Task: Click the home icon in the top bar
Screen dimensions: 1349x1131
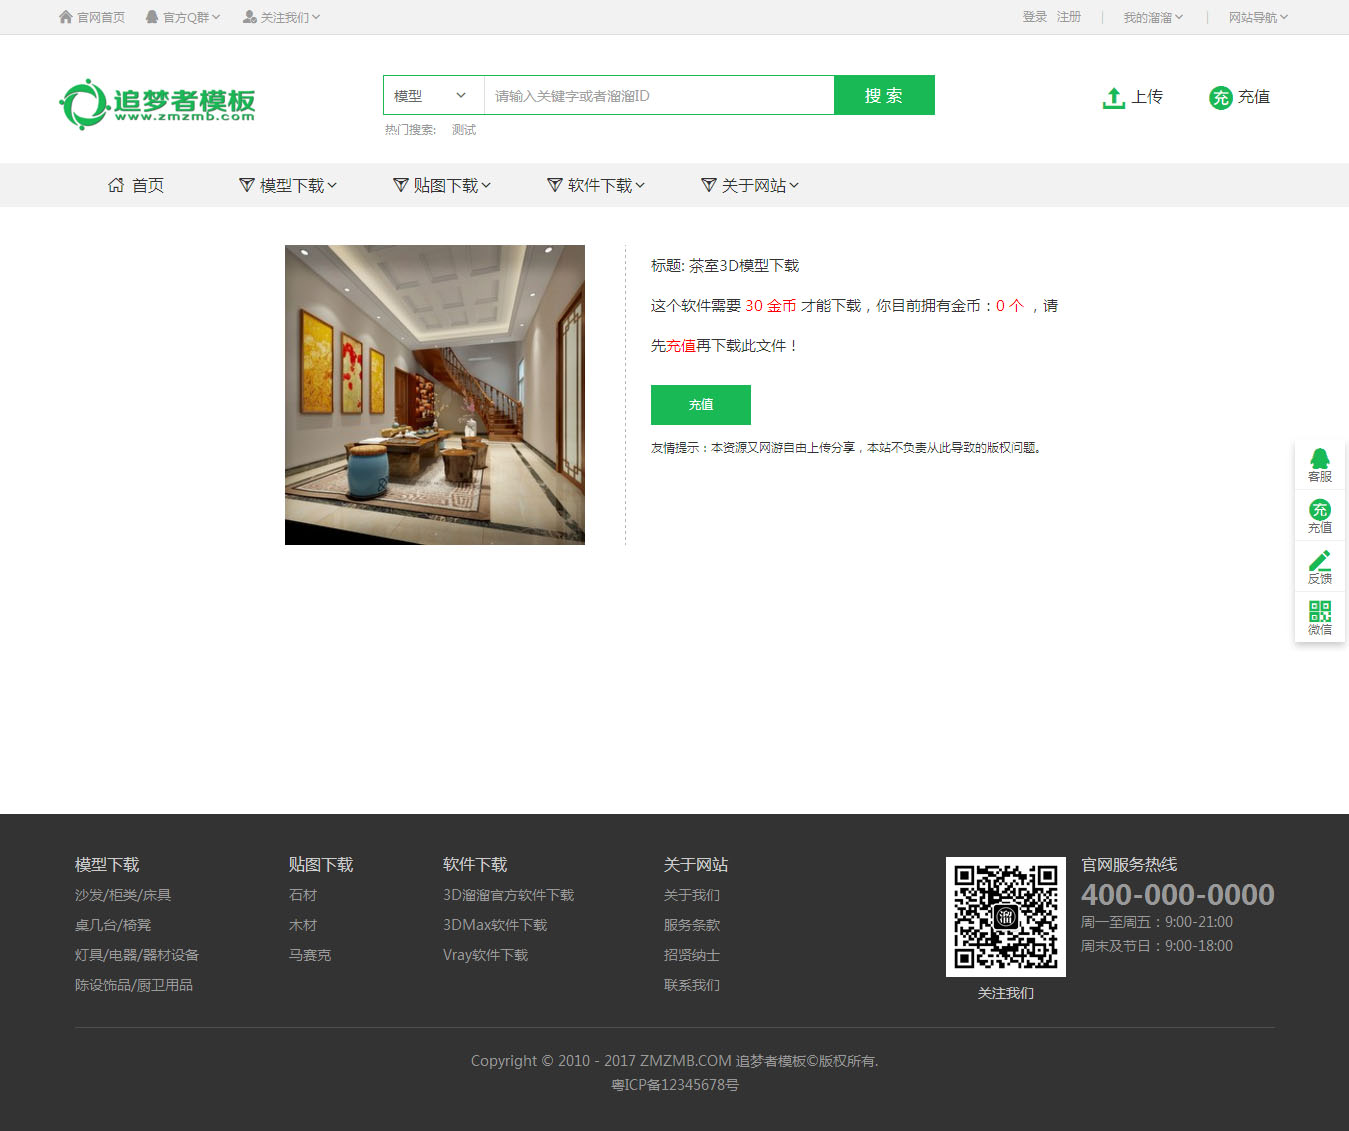Action: pos(66,17)
